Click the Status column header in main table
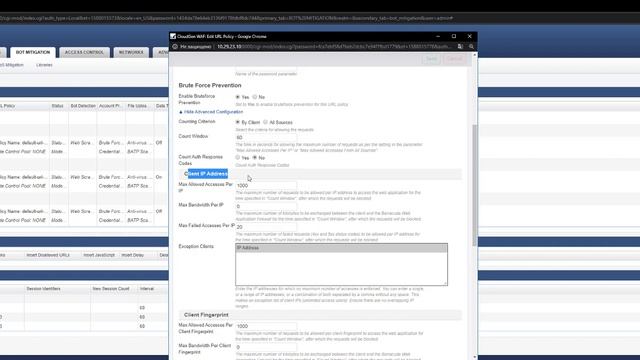This screenshot has height=360, width=640. point(58,106)
